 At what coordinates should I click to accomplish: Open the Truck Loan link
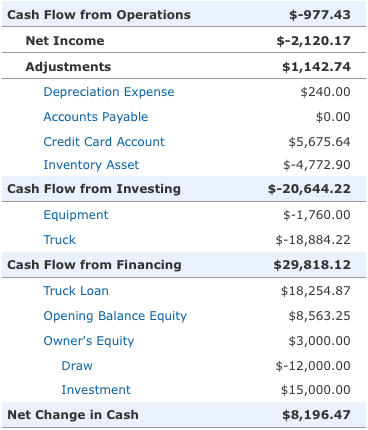tap(76, 291)
